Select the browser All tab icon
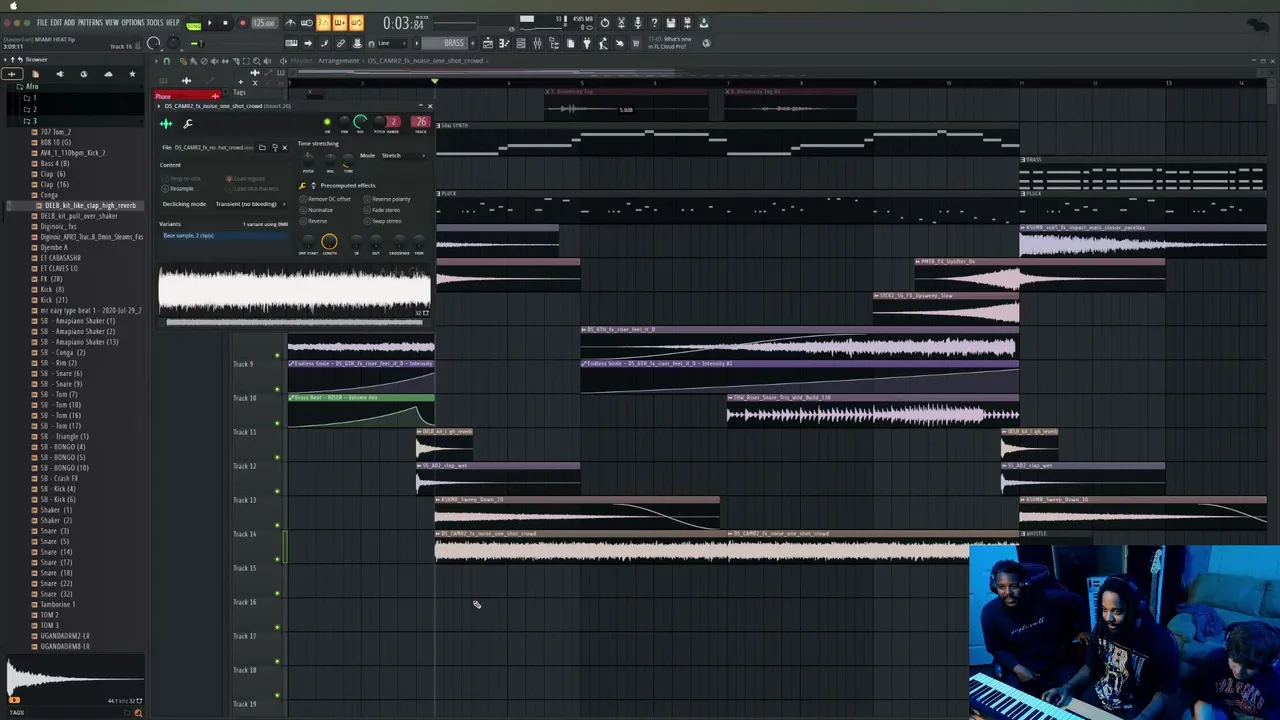Screen dimensions: 1280x720 [x=12, y=74]
